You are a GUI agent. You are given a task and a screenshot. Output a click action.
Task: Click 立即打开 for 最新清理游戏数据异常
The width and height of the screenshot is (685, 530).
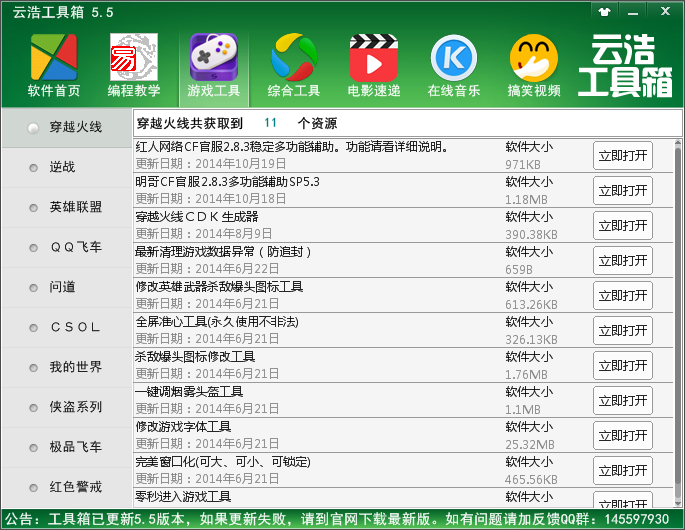coord(623,260)
